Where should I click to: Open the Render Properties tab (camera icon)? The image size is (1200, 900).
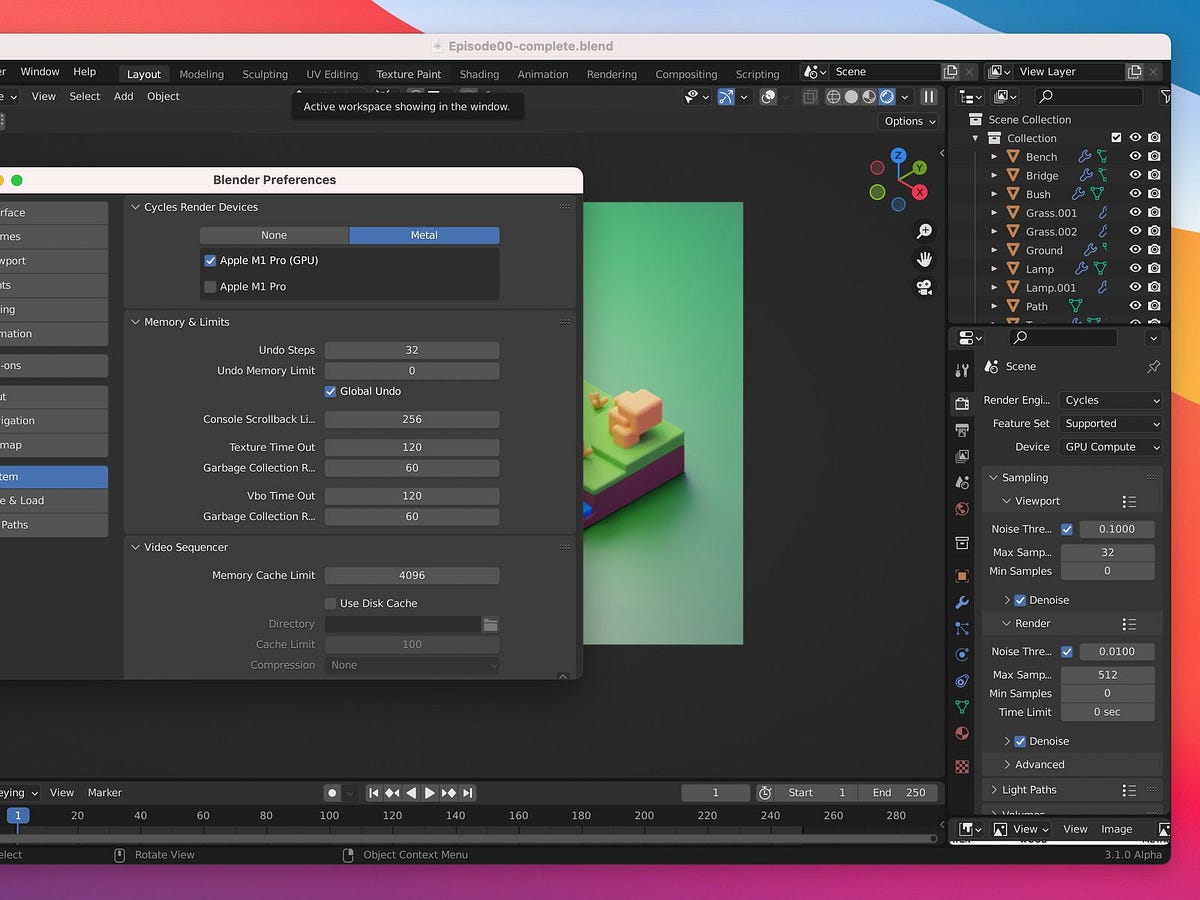(962, 404)
